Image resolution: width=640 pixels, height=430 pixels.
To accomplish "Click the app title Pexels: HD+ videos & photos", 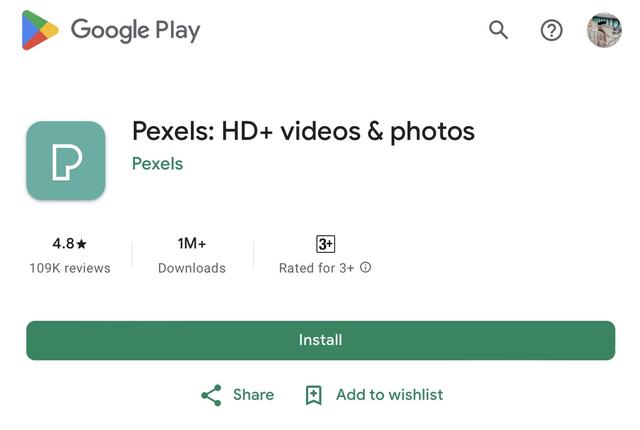I will pyautogui.click(x=303, y=132).
